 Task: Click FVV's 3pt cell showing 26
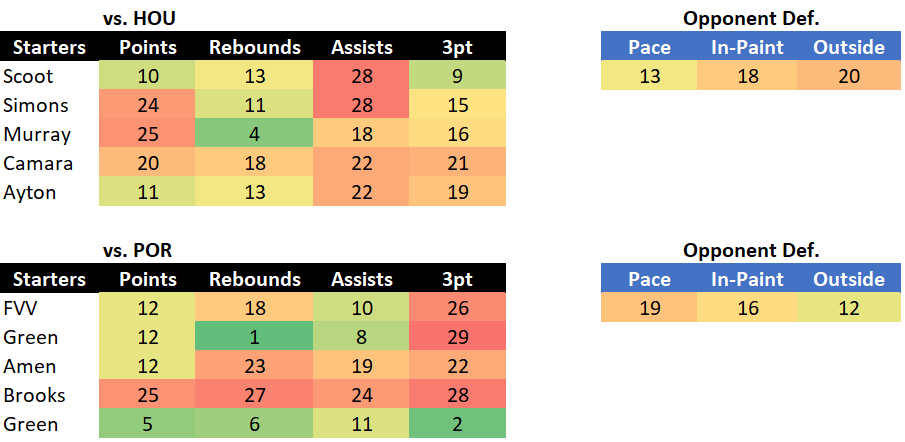(x=457, y=308)
